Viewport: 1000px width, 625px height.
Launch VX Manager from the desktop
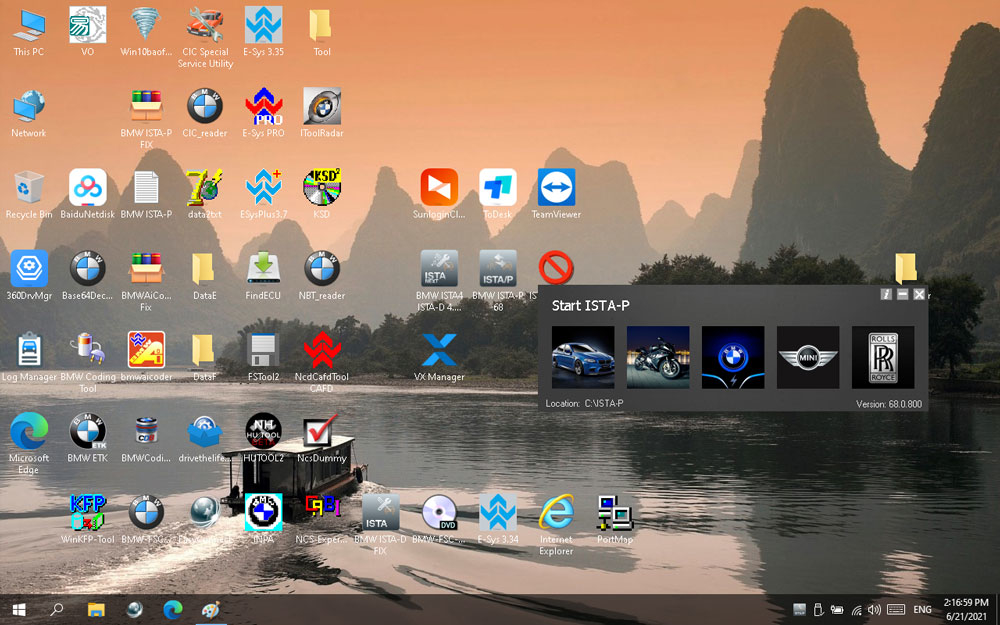[439, 351]
